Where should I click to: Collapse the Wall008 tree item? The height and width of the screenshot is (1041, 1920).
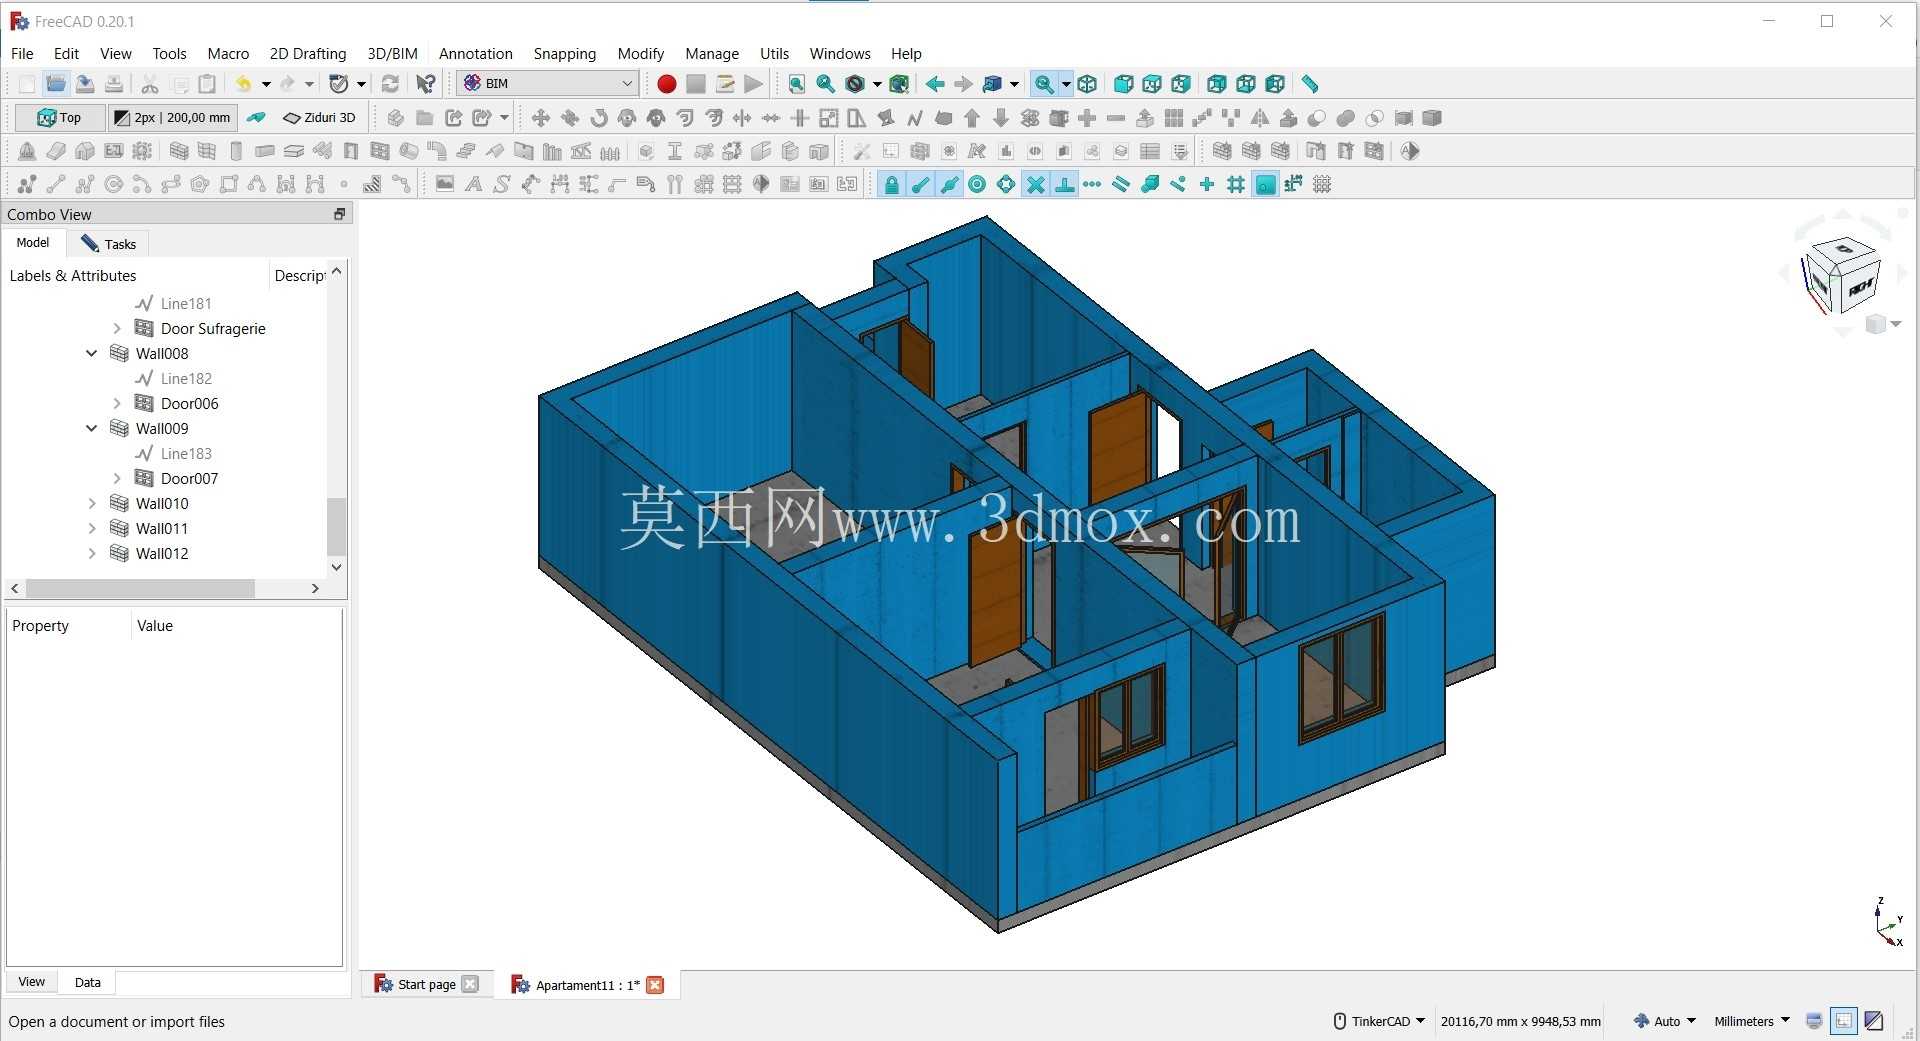click(x=92, y=353)
